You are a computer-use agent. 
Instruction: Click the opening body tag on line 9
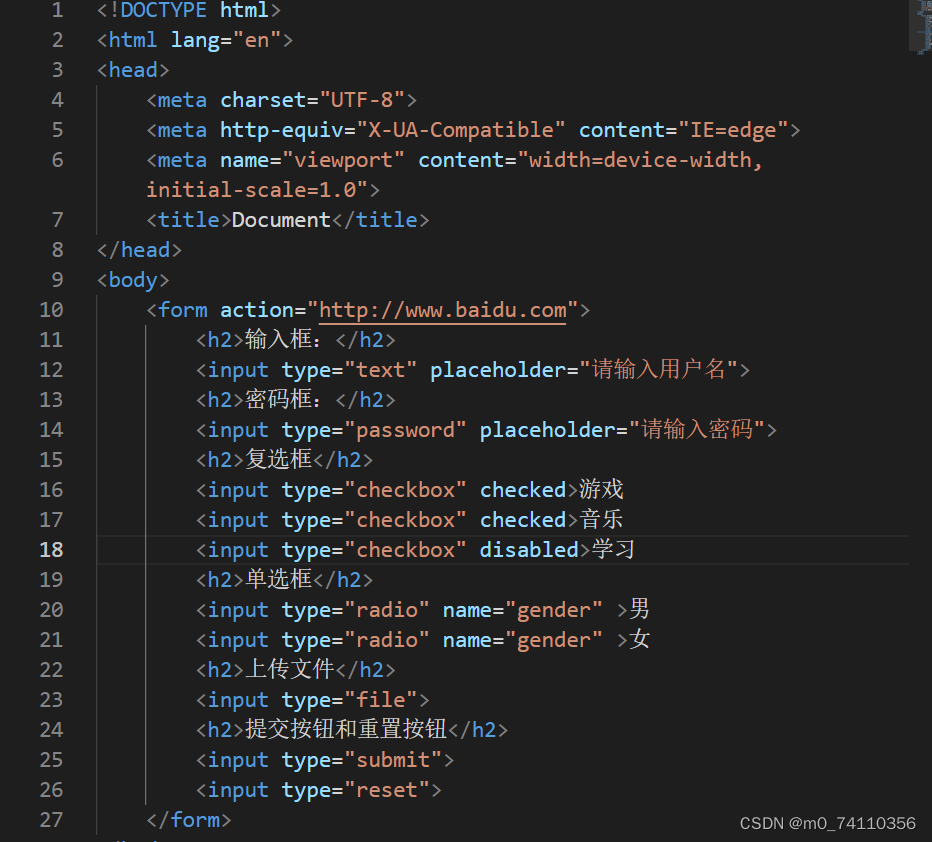[x=133, y=280]
